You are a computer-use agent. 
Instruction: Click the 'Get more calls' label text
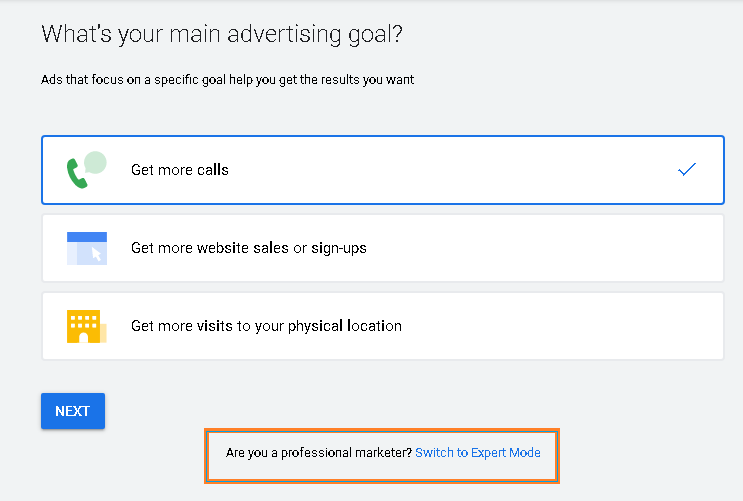coord(180,170)
